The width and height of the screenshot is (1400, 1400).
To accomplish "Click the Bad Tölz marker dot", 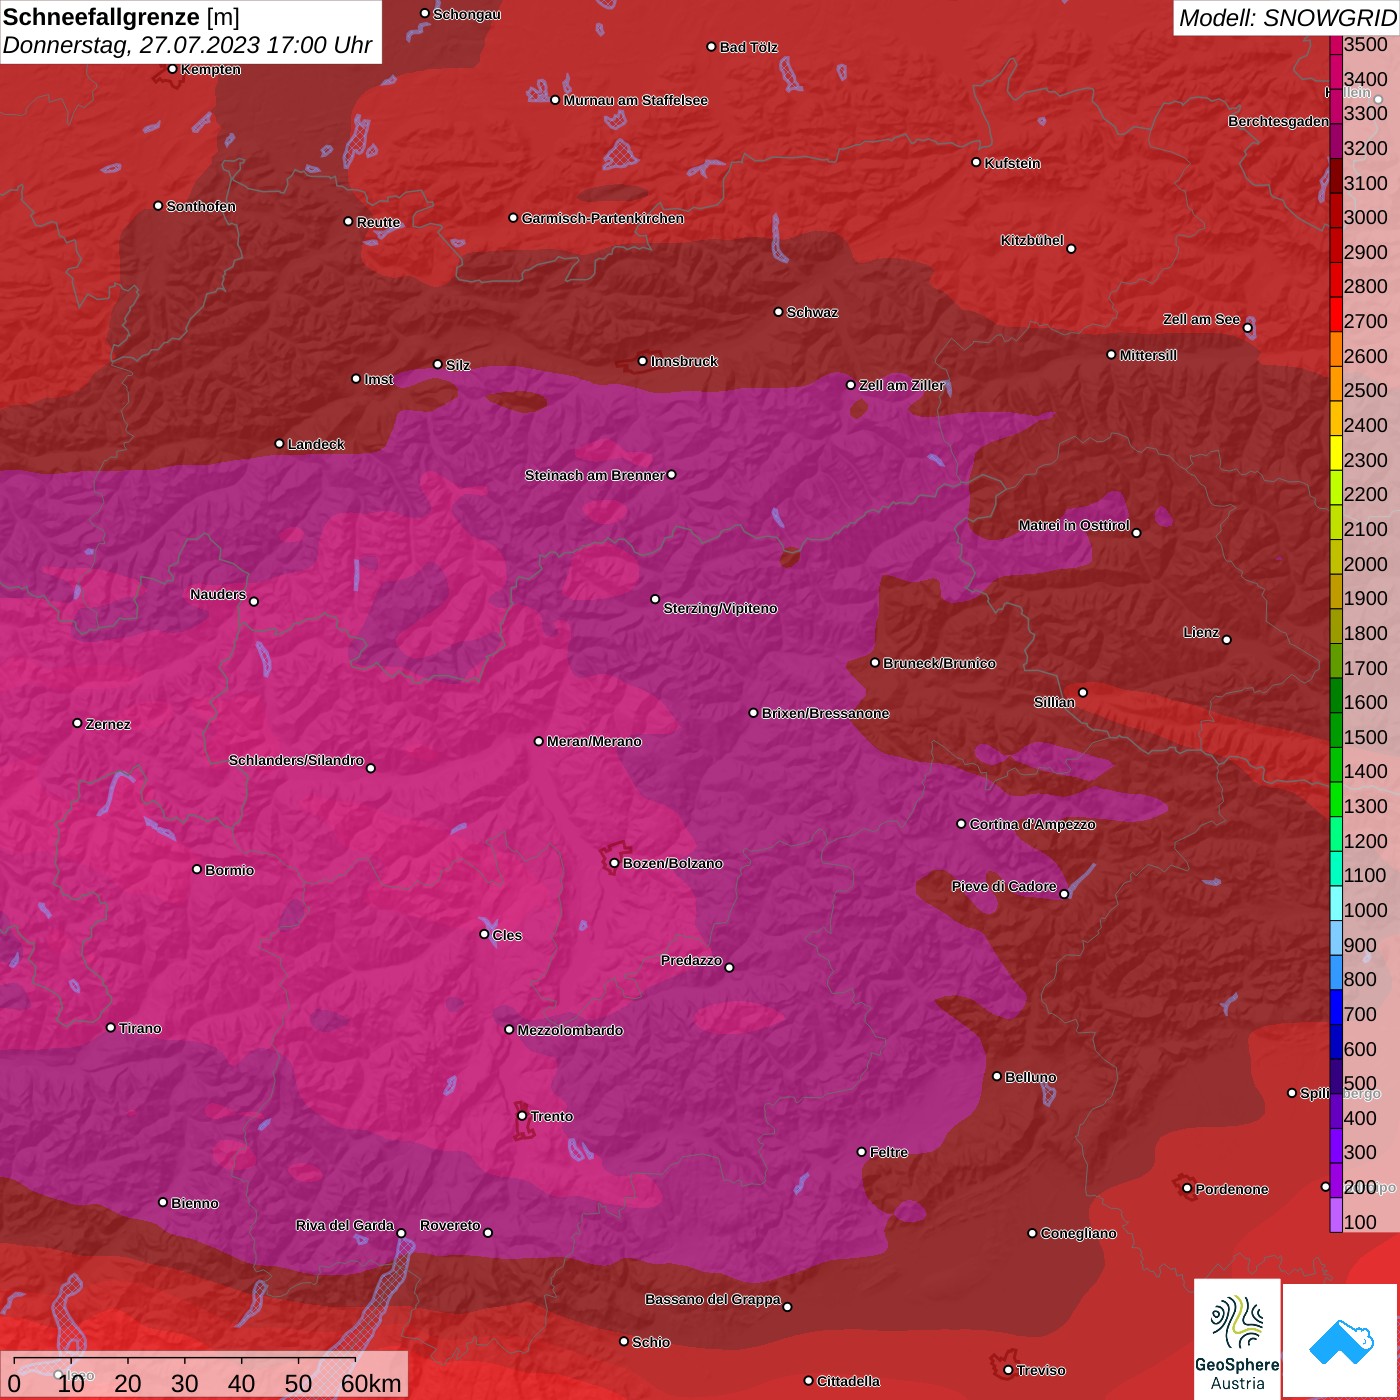I will tap(712, 47).
